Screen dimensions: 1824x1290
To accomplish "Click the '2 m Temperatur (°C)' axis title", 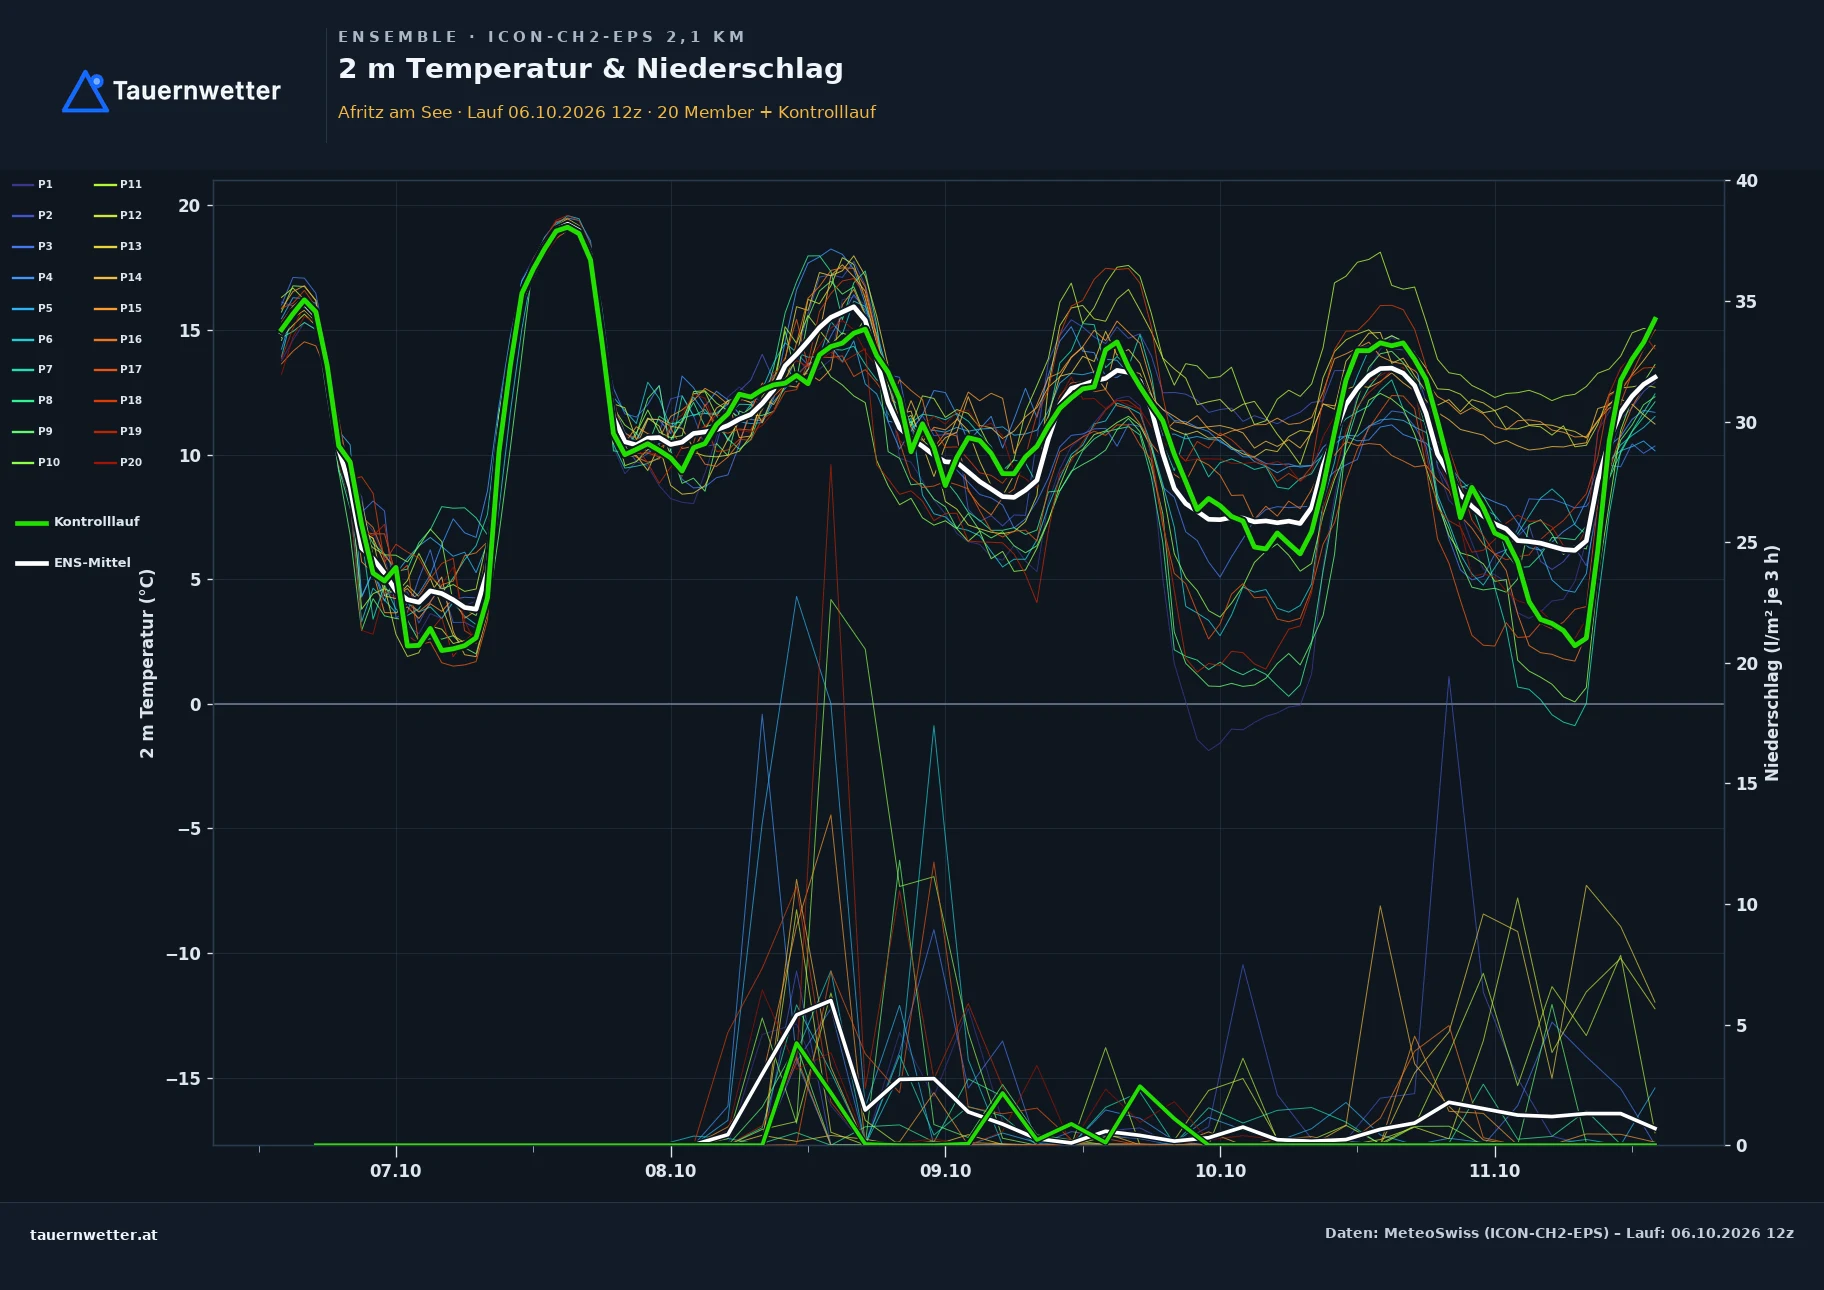I will coord(148,663).
